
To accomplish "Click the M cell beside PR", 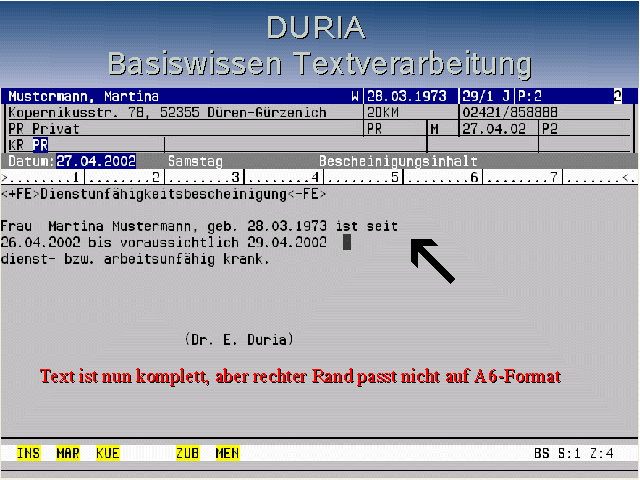I will pos(434,129).
